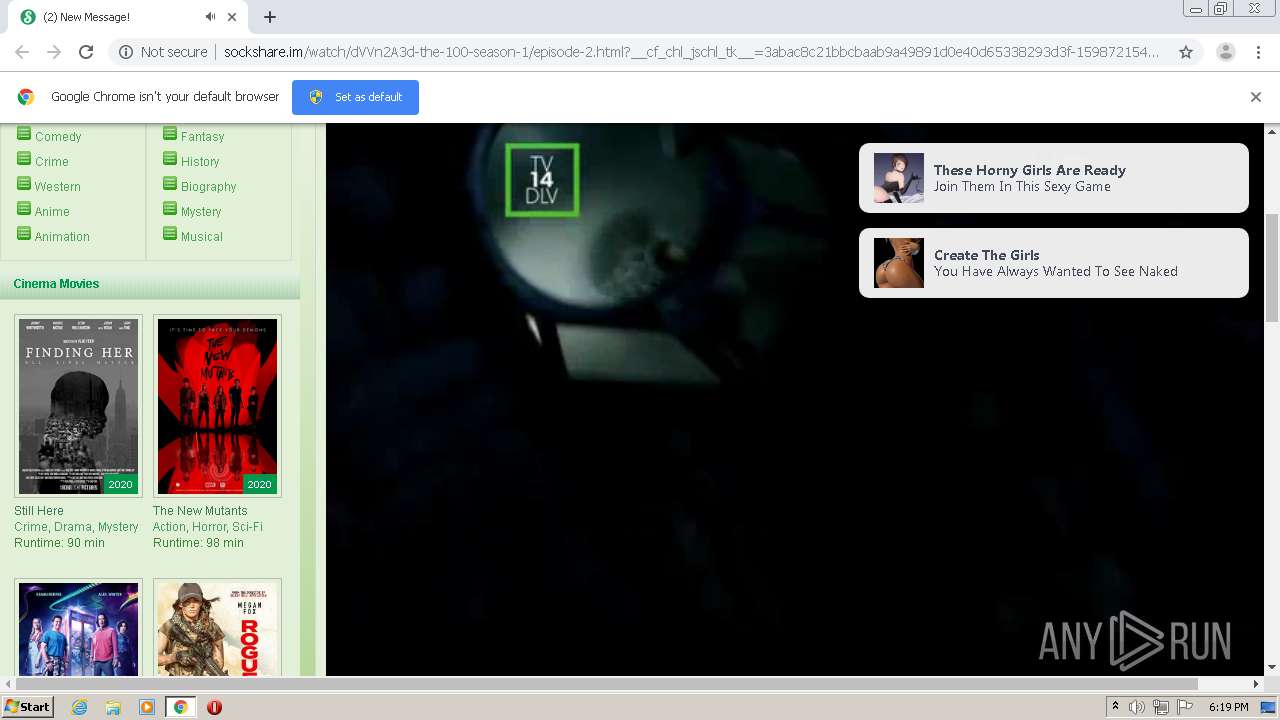Click the green icon beside Biography
Screen dimensions: 1280x720
pyautogui.click(x=170, y=184)
